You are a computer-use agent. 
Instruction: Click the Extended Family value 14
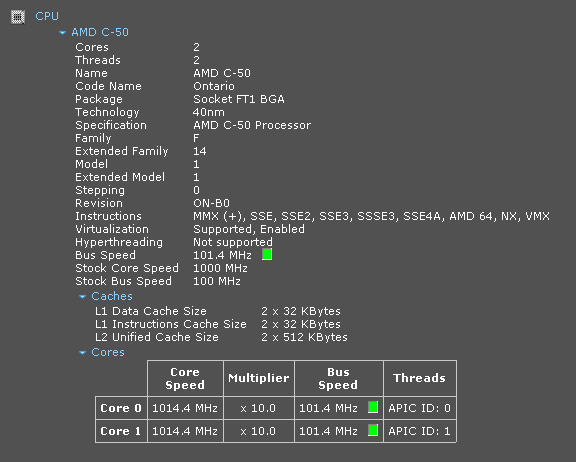point(200,151)
